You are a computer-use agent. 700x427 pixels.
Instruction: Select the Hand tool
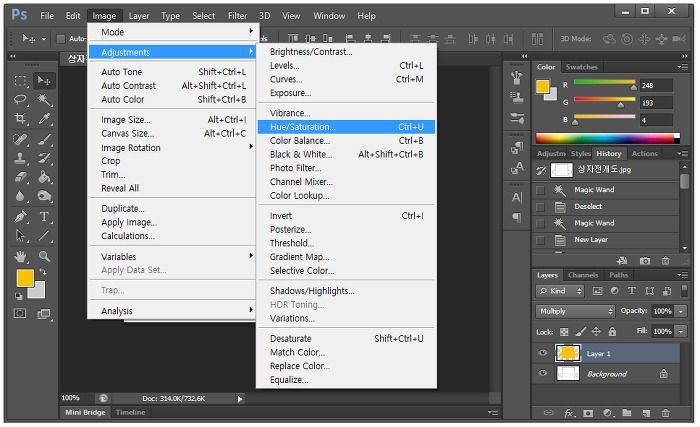[20, 256]
